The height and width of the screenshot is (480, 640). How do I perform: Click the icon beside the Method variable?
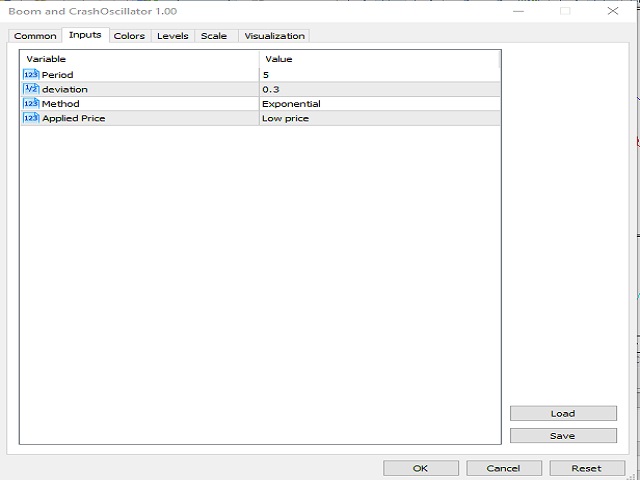click(30, 103)
